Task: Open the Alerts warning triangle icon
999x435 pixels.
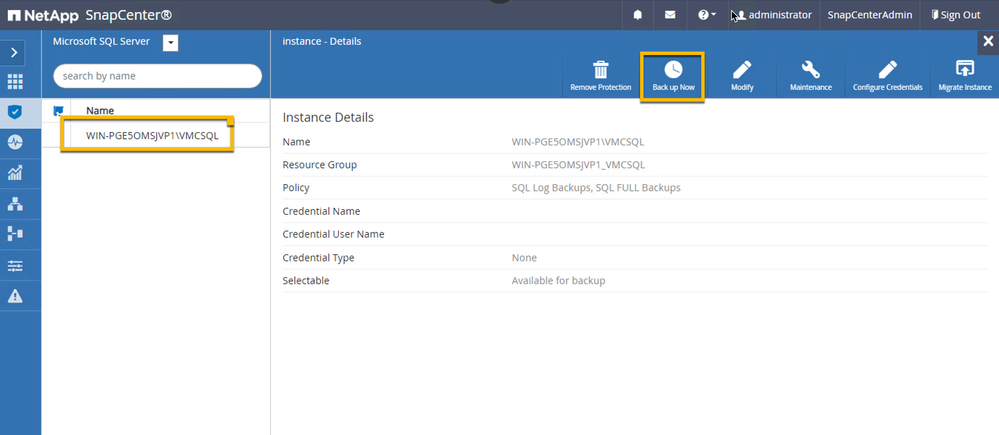Action: (15, 297)
